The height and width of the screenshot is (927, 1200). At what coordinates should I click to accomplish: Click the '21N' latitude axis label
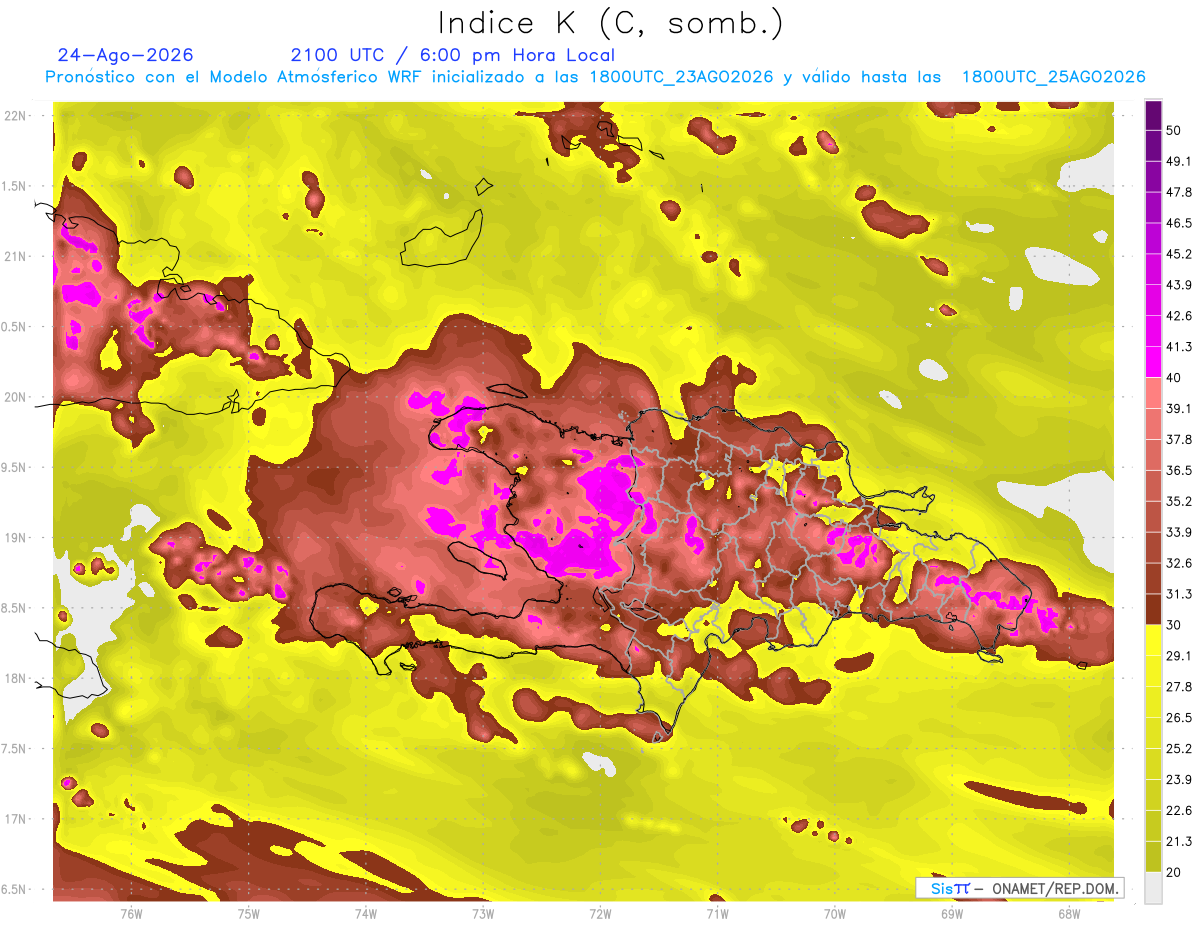tap(16, 256)
